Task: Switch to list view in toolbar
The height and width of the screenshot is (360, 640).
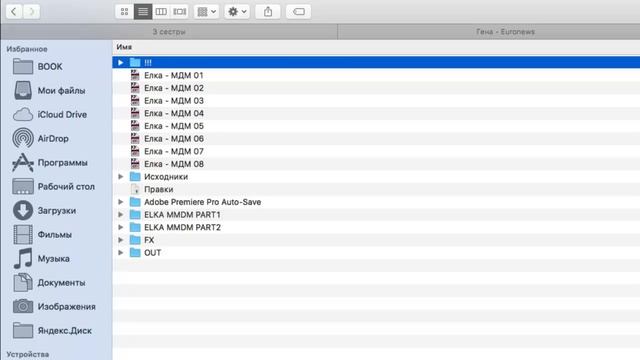Action: (143, 11)
